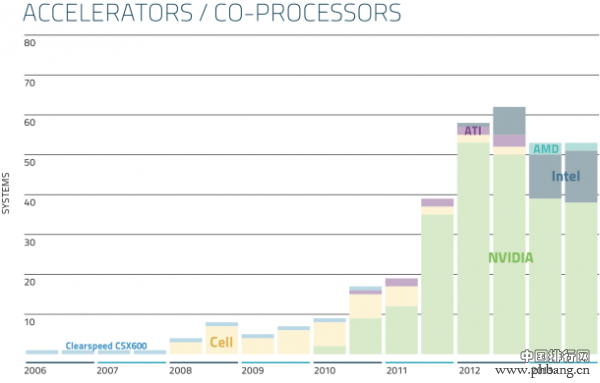The width and height of the screenshot is (600, 383).
Task: Click the 50 y-axis value
Action: [x=30, y=162]
